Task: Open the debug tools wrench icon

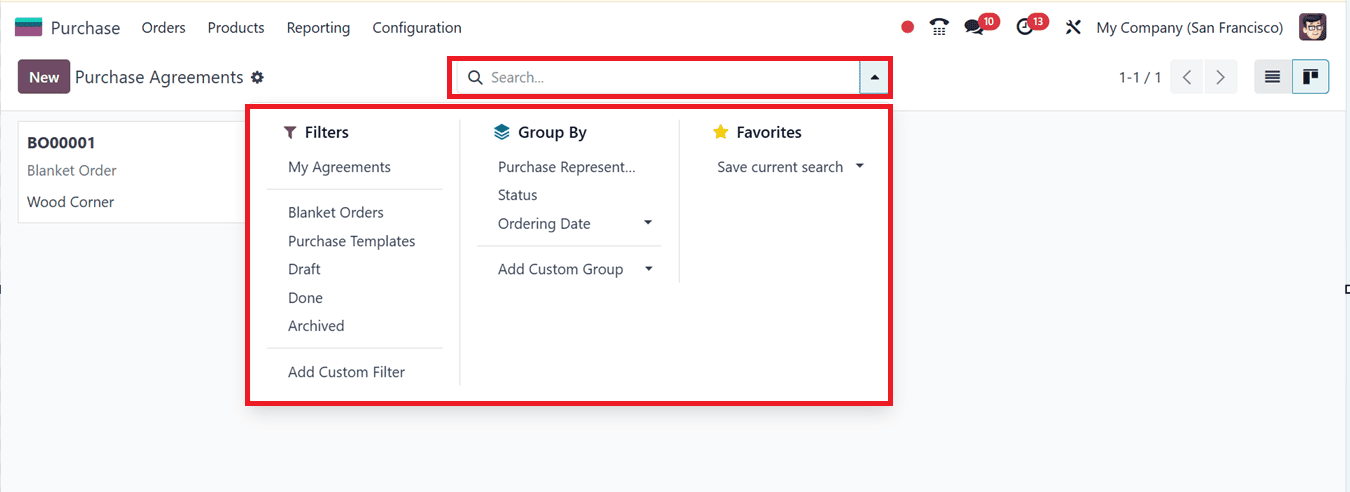Action: click(x=1073, y=27)
